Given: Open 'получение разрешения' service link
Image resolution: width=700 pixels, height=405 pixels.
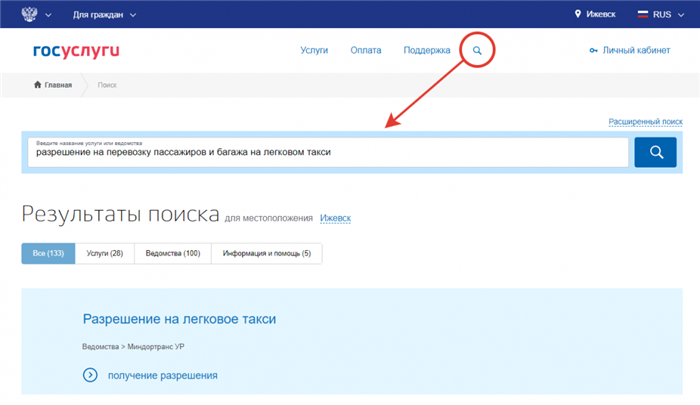Looking at the screenshot, I should tap(162, 376).
